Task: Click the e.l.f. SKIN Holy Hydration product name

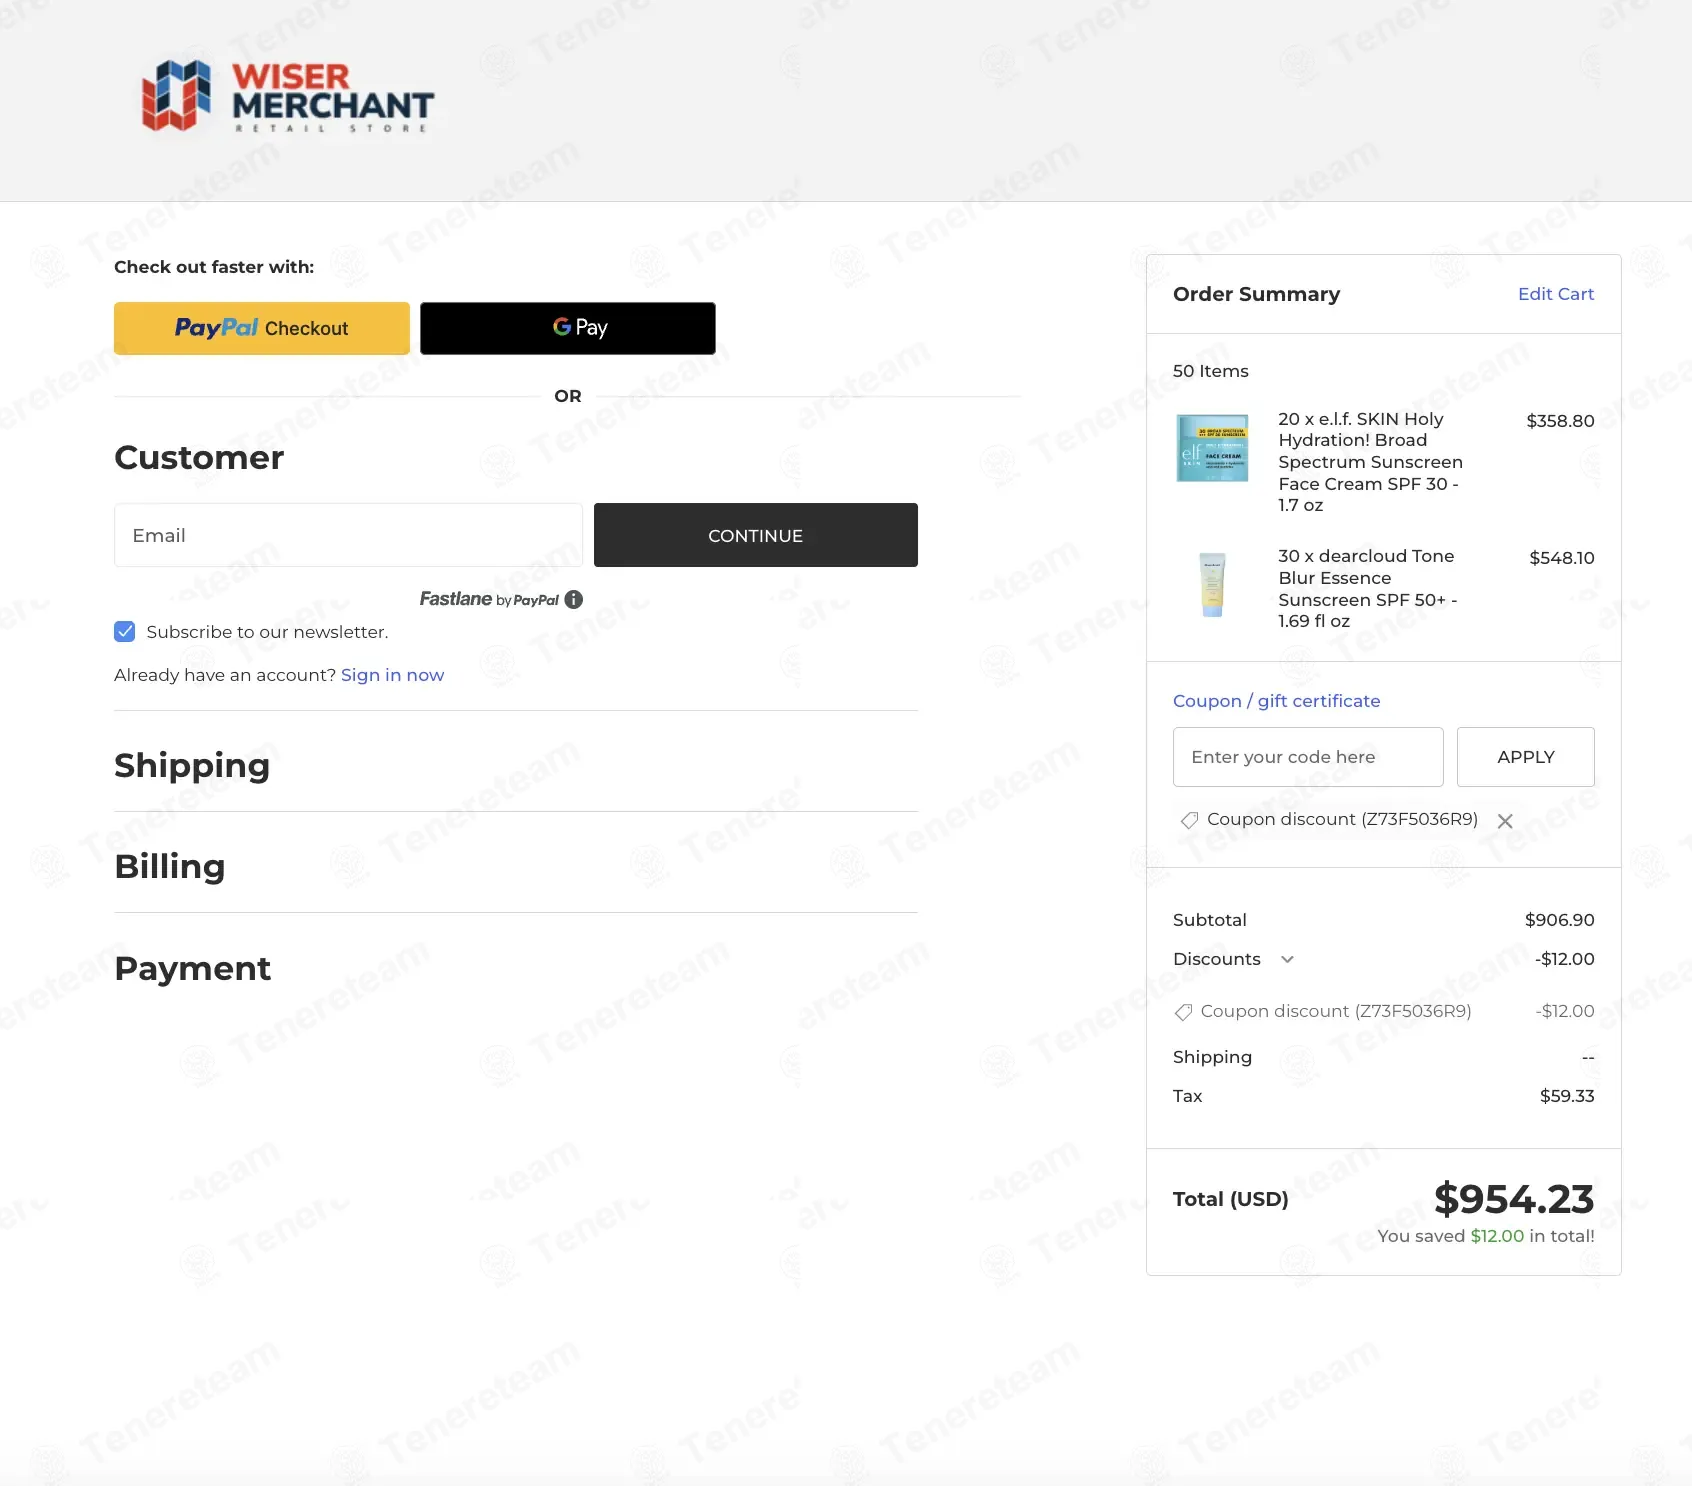Action: pos(1370,462)
